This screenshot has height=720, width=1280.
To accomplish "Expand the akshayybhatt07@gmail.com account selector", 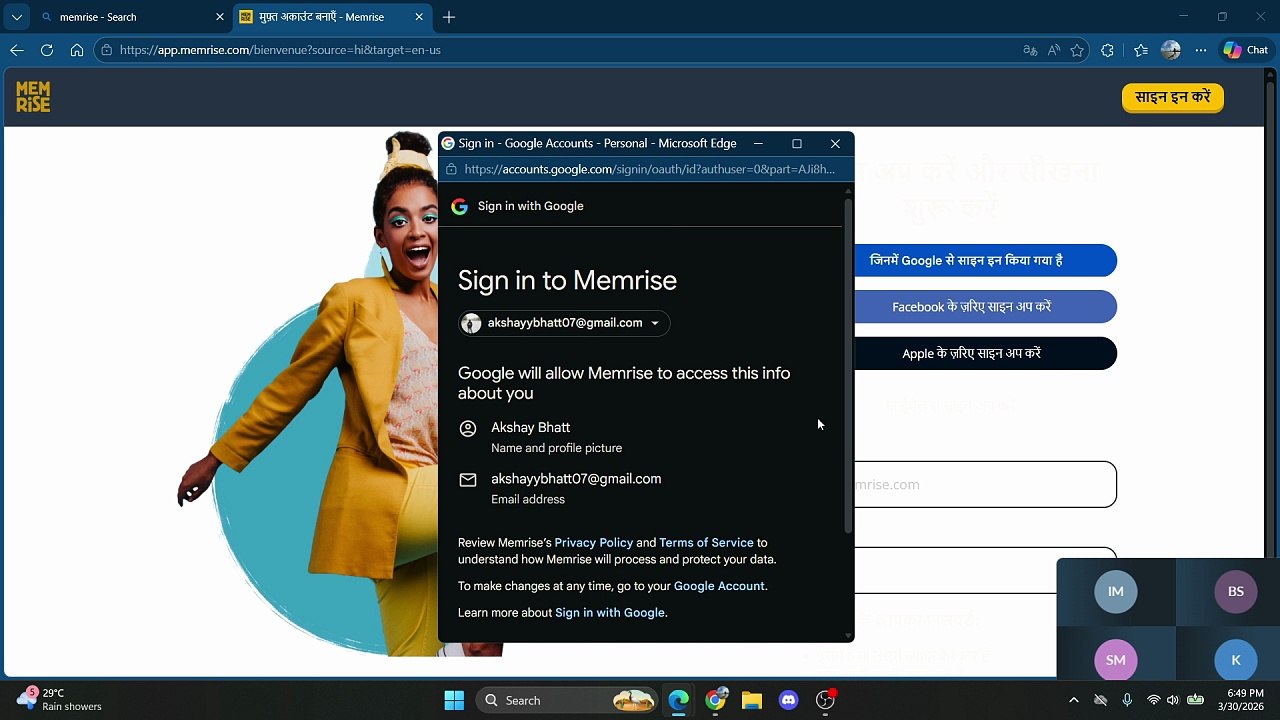I will click(564, 323).
